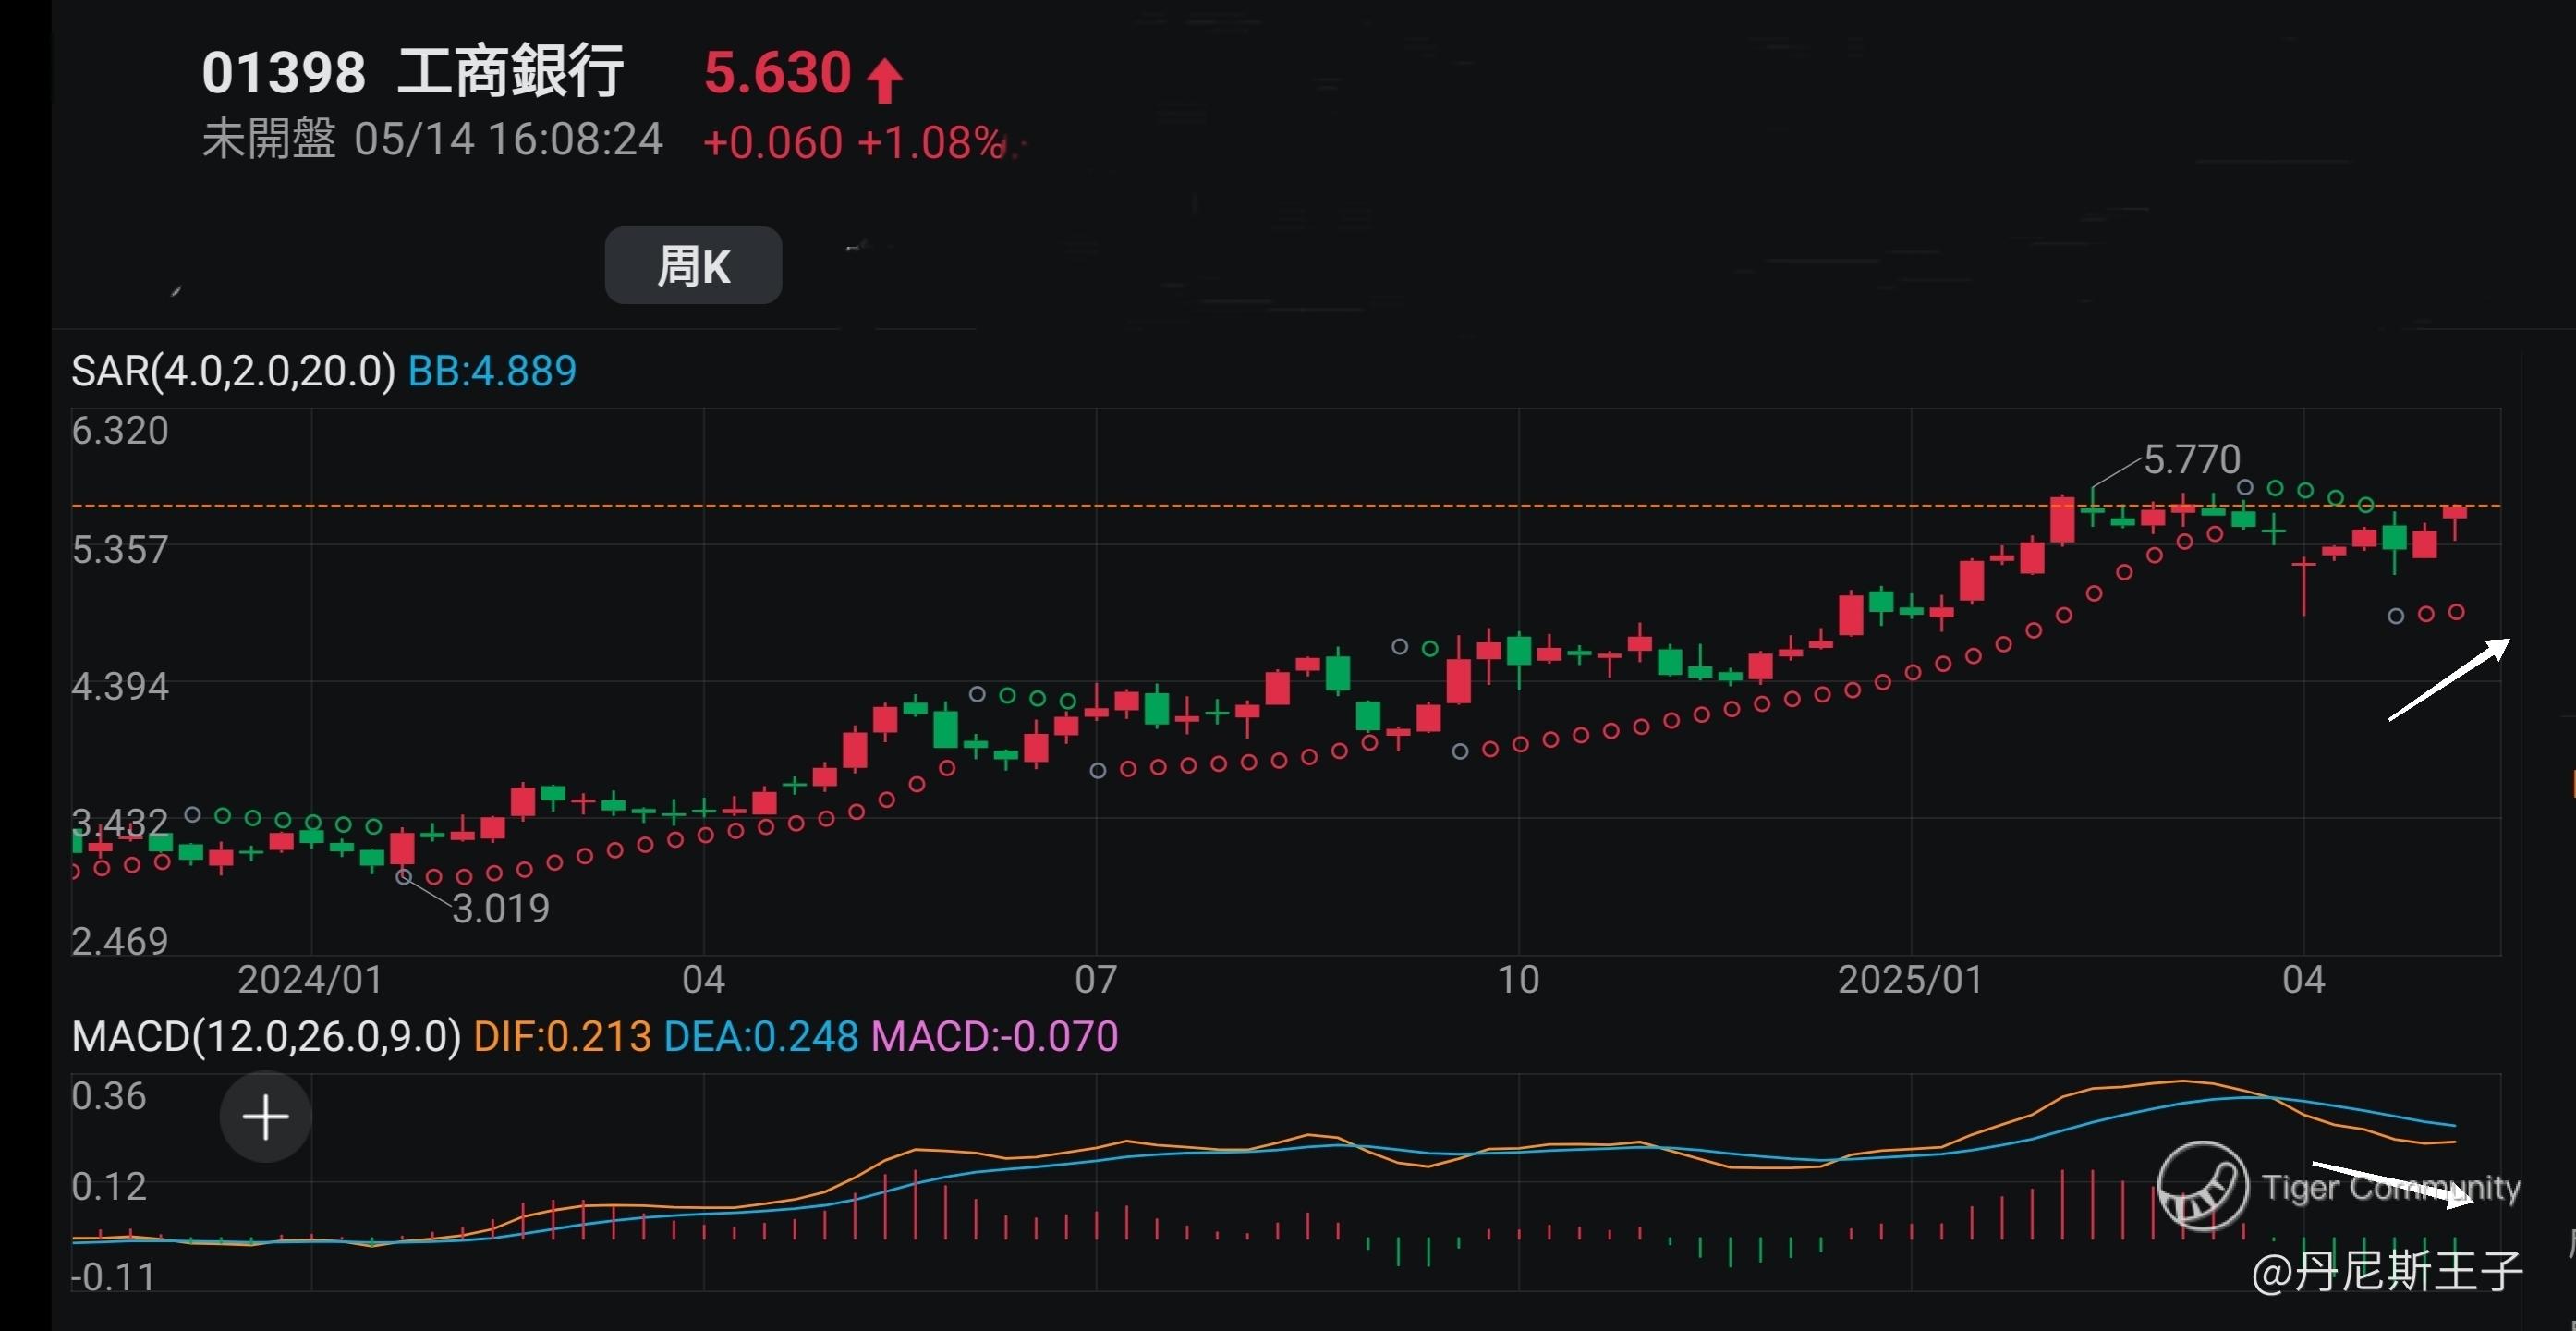The width and height of the screenshot is (2576, 1331).
Task: Click the DEA:0.248 value
Action: click(x=761, y=1036)
